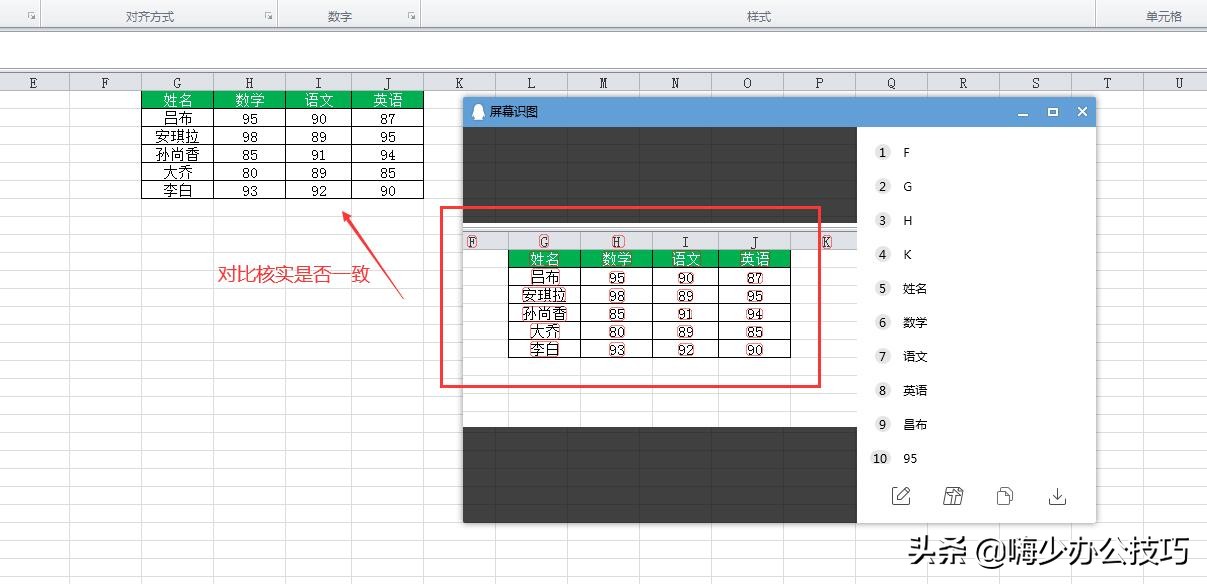Select Excel column I header
Screen dimensions: 1207x584
(318, 83)
